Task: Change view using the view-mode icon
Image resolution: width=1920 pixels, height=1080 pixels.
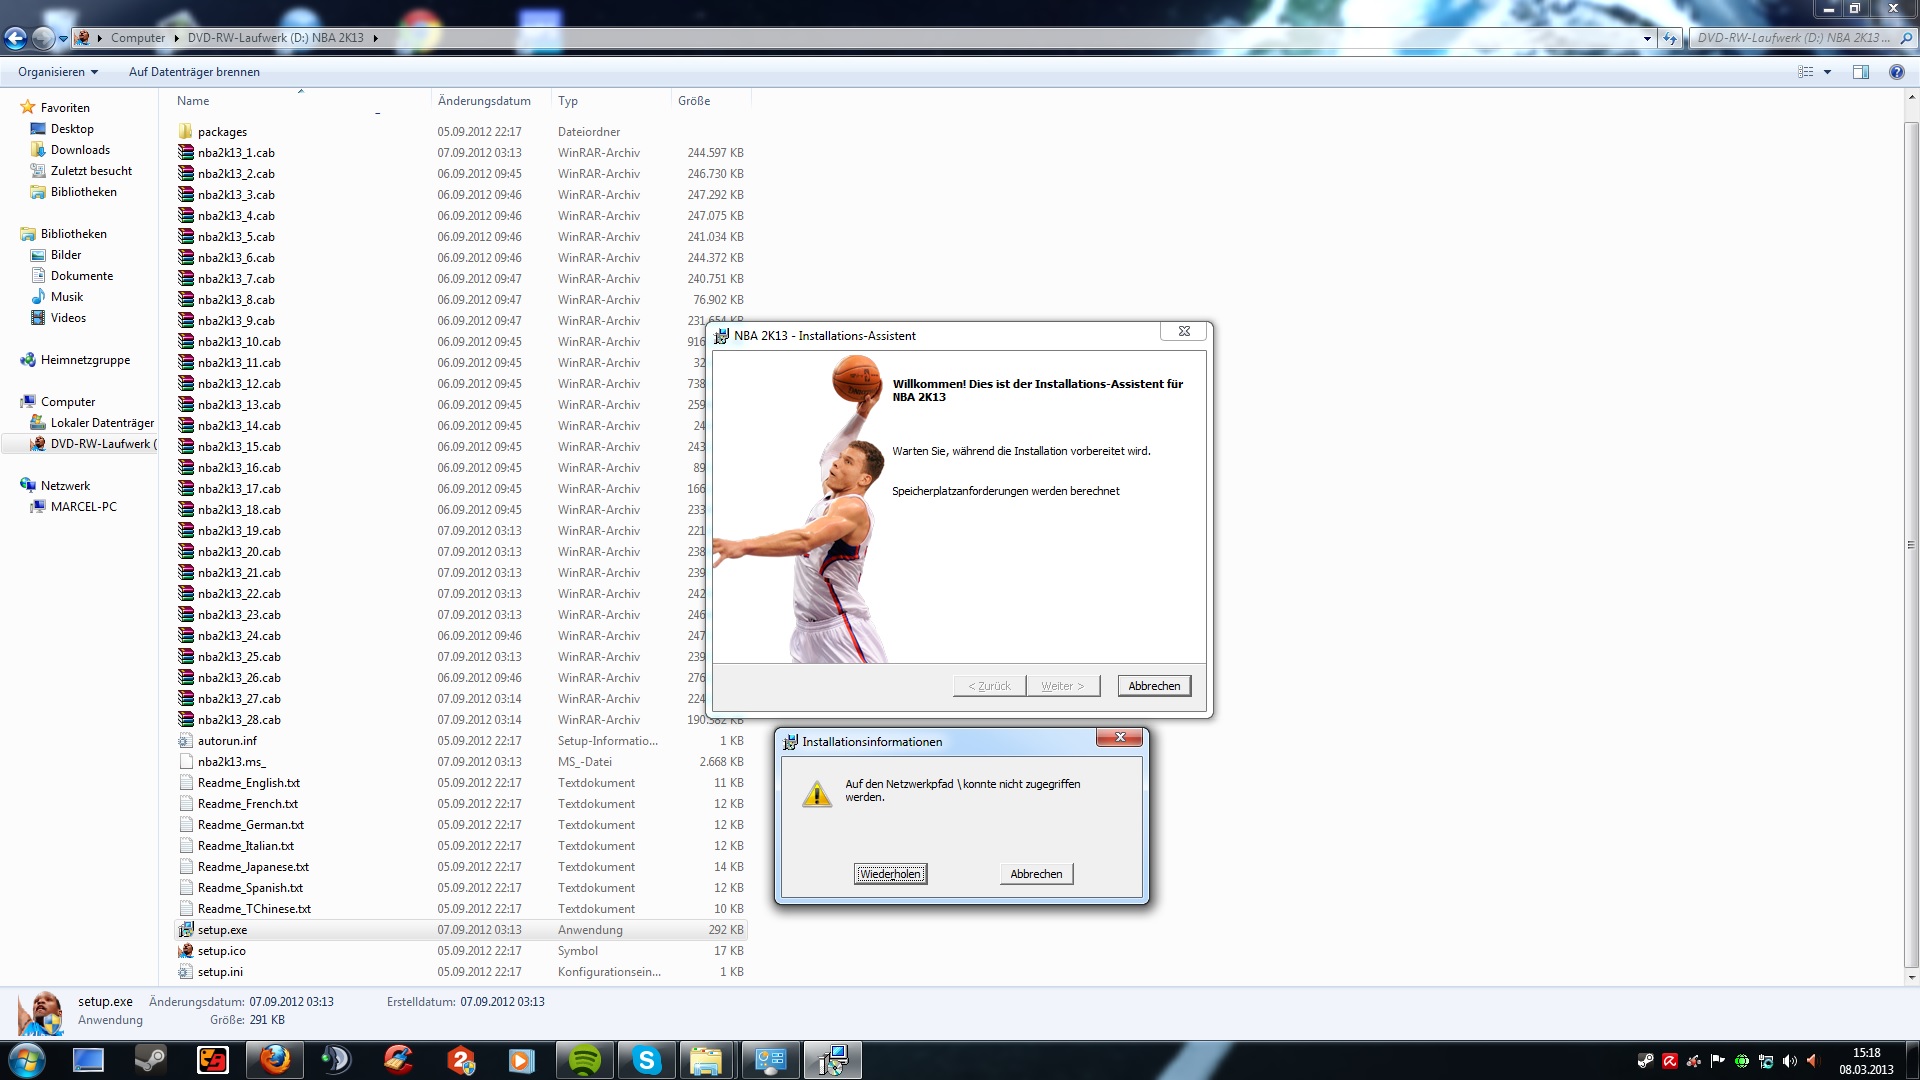Action: pyautogui.click(x=1805, y=72)
